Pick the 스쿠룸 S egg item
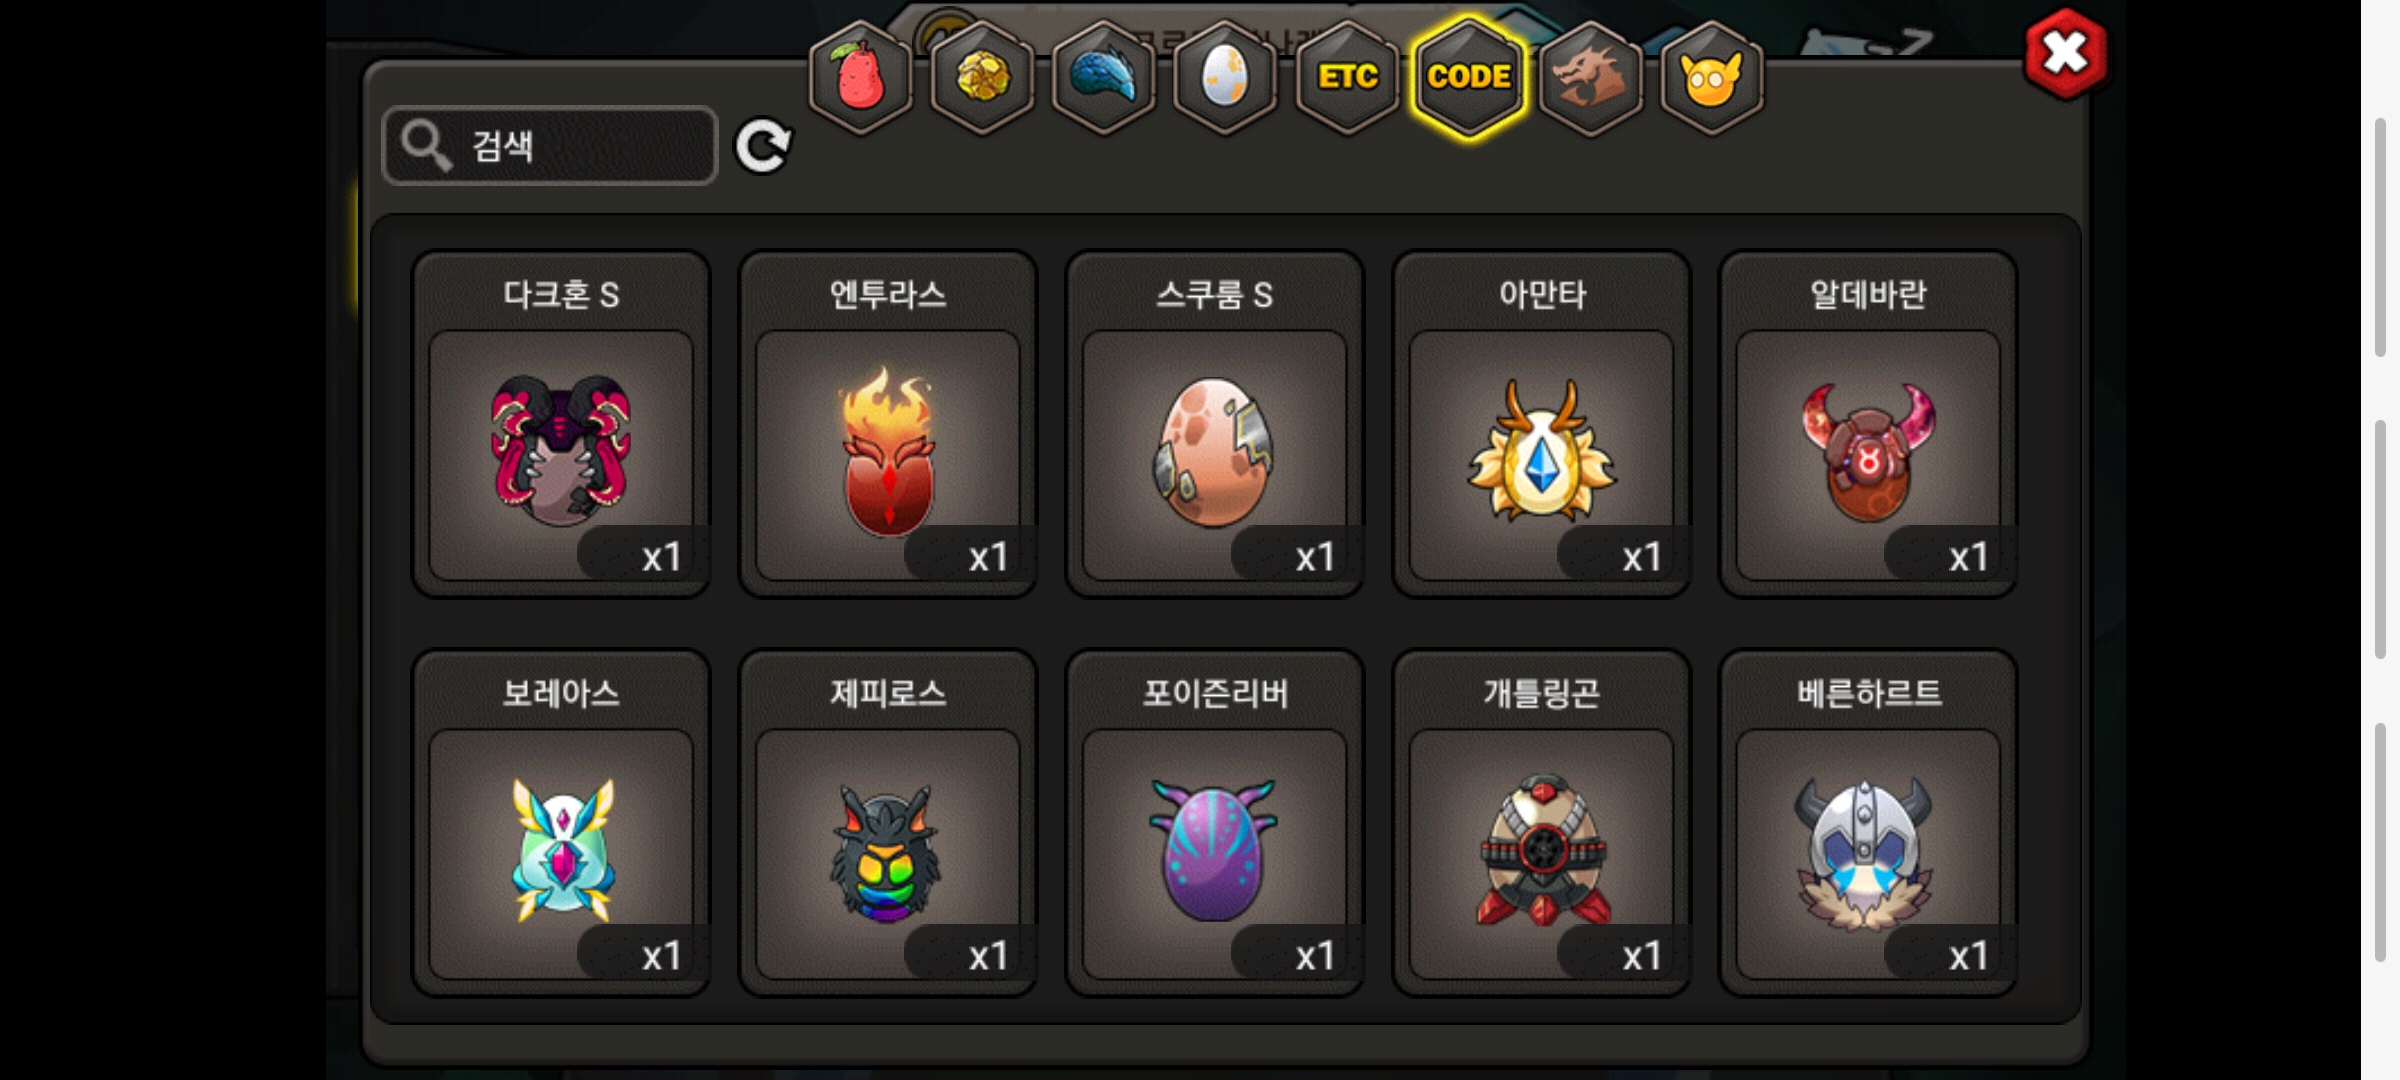Screen dimensions: 2400x1080 pos(1215,424)
